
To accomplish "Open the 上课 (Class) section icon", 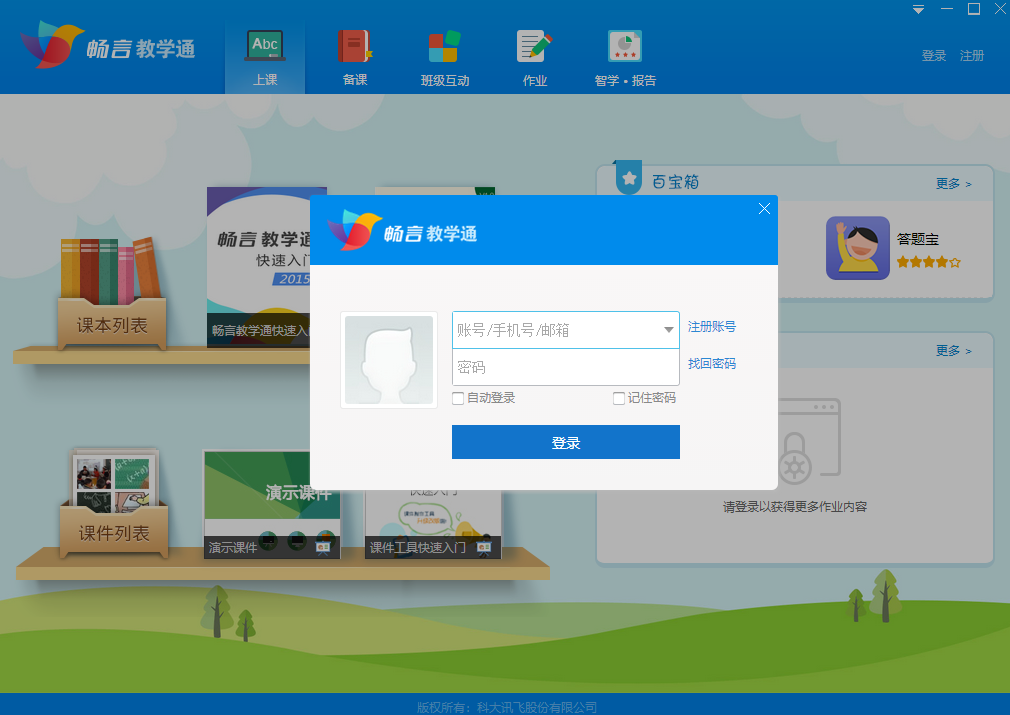I will 264,45.
